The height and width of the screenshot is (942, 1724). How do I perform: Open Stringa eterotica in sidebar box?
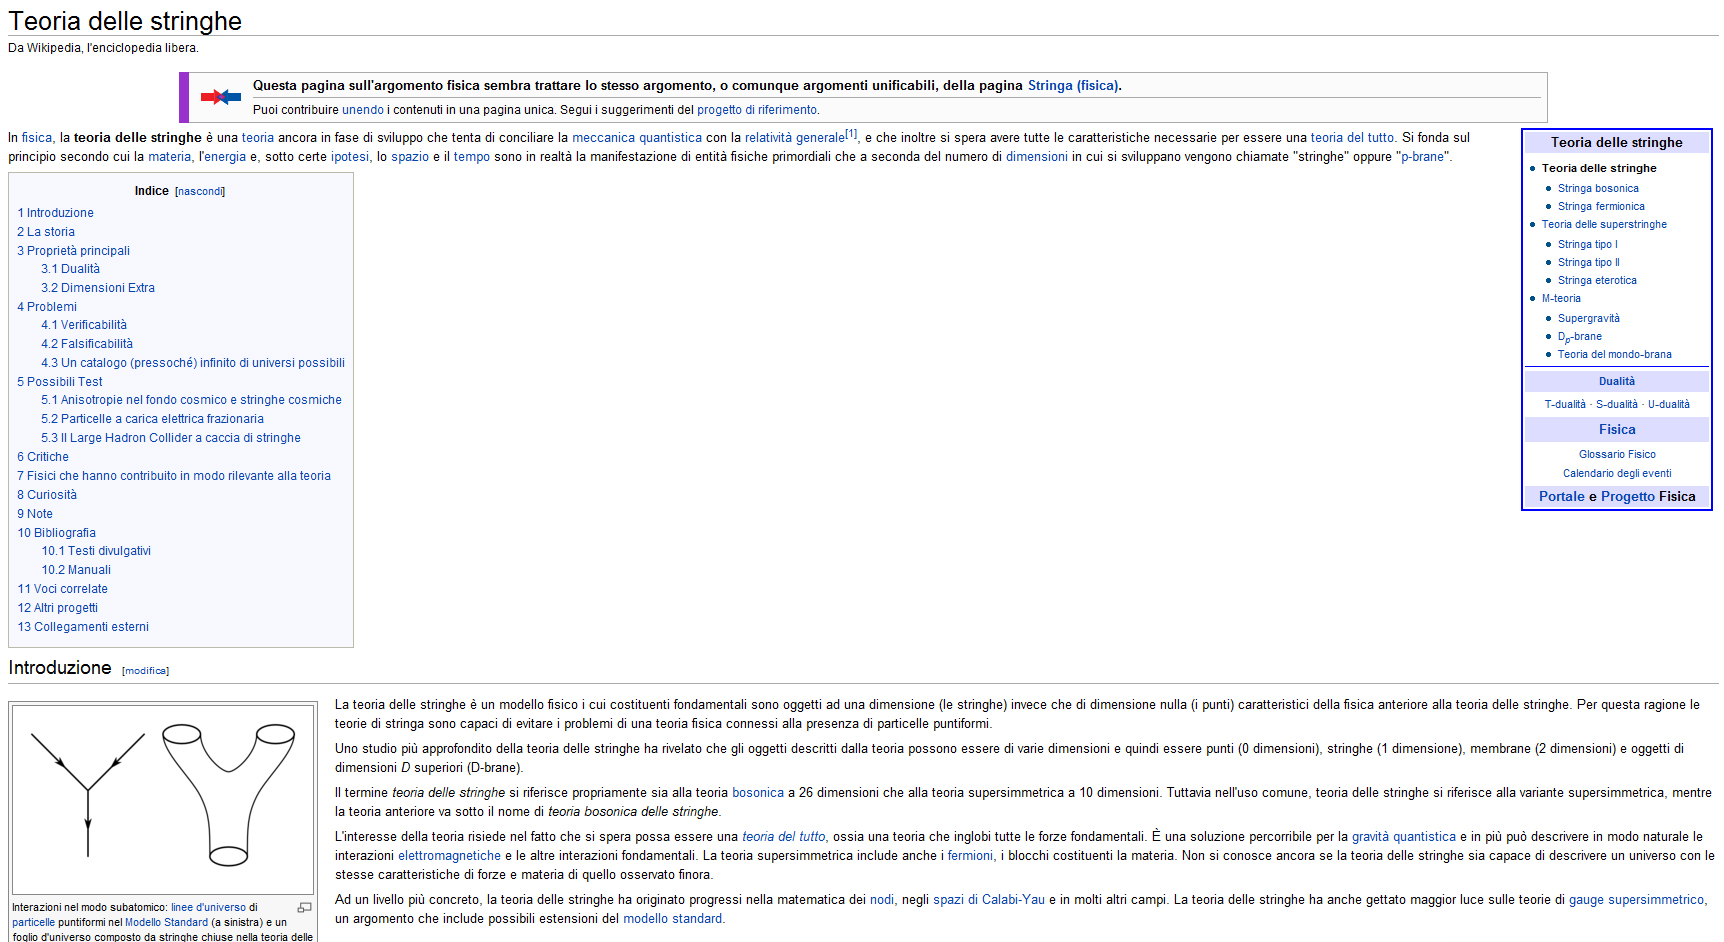1597,280
